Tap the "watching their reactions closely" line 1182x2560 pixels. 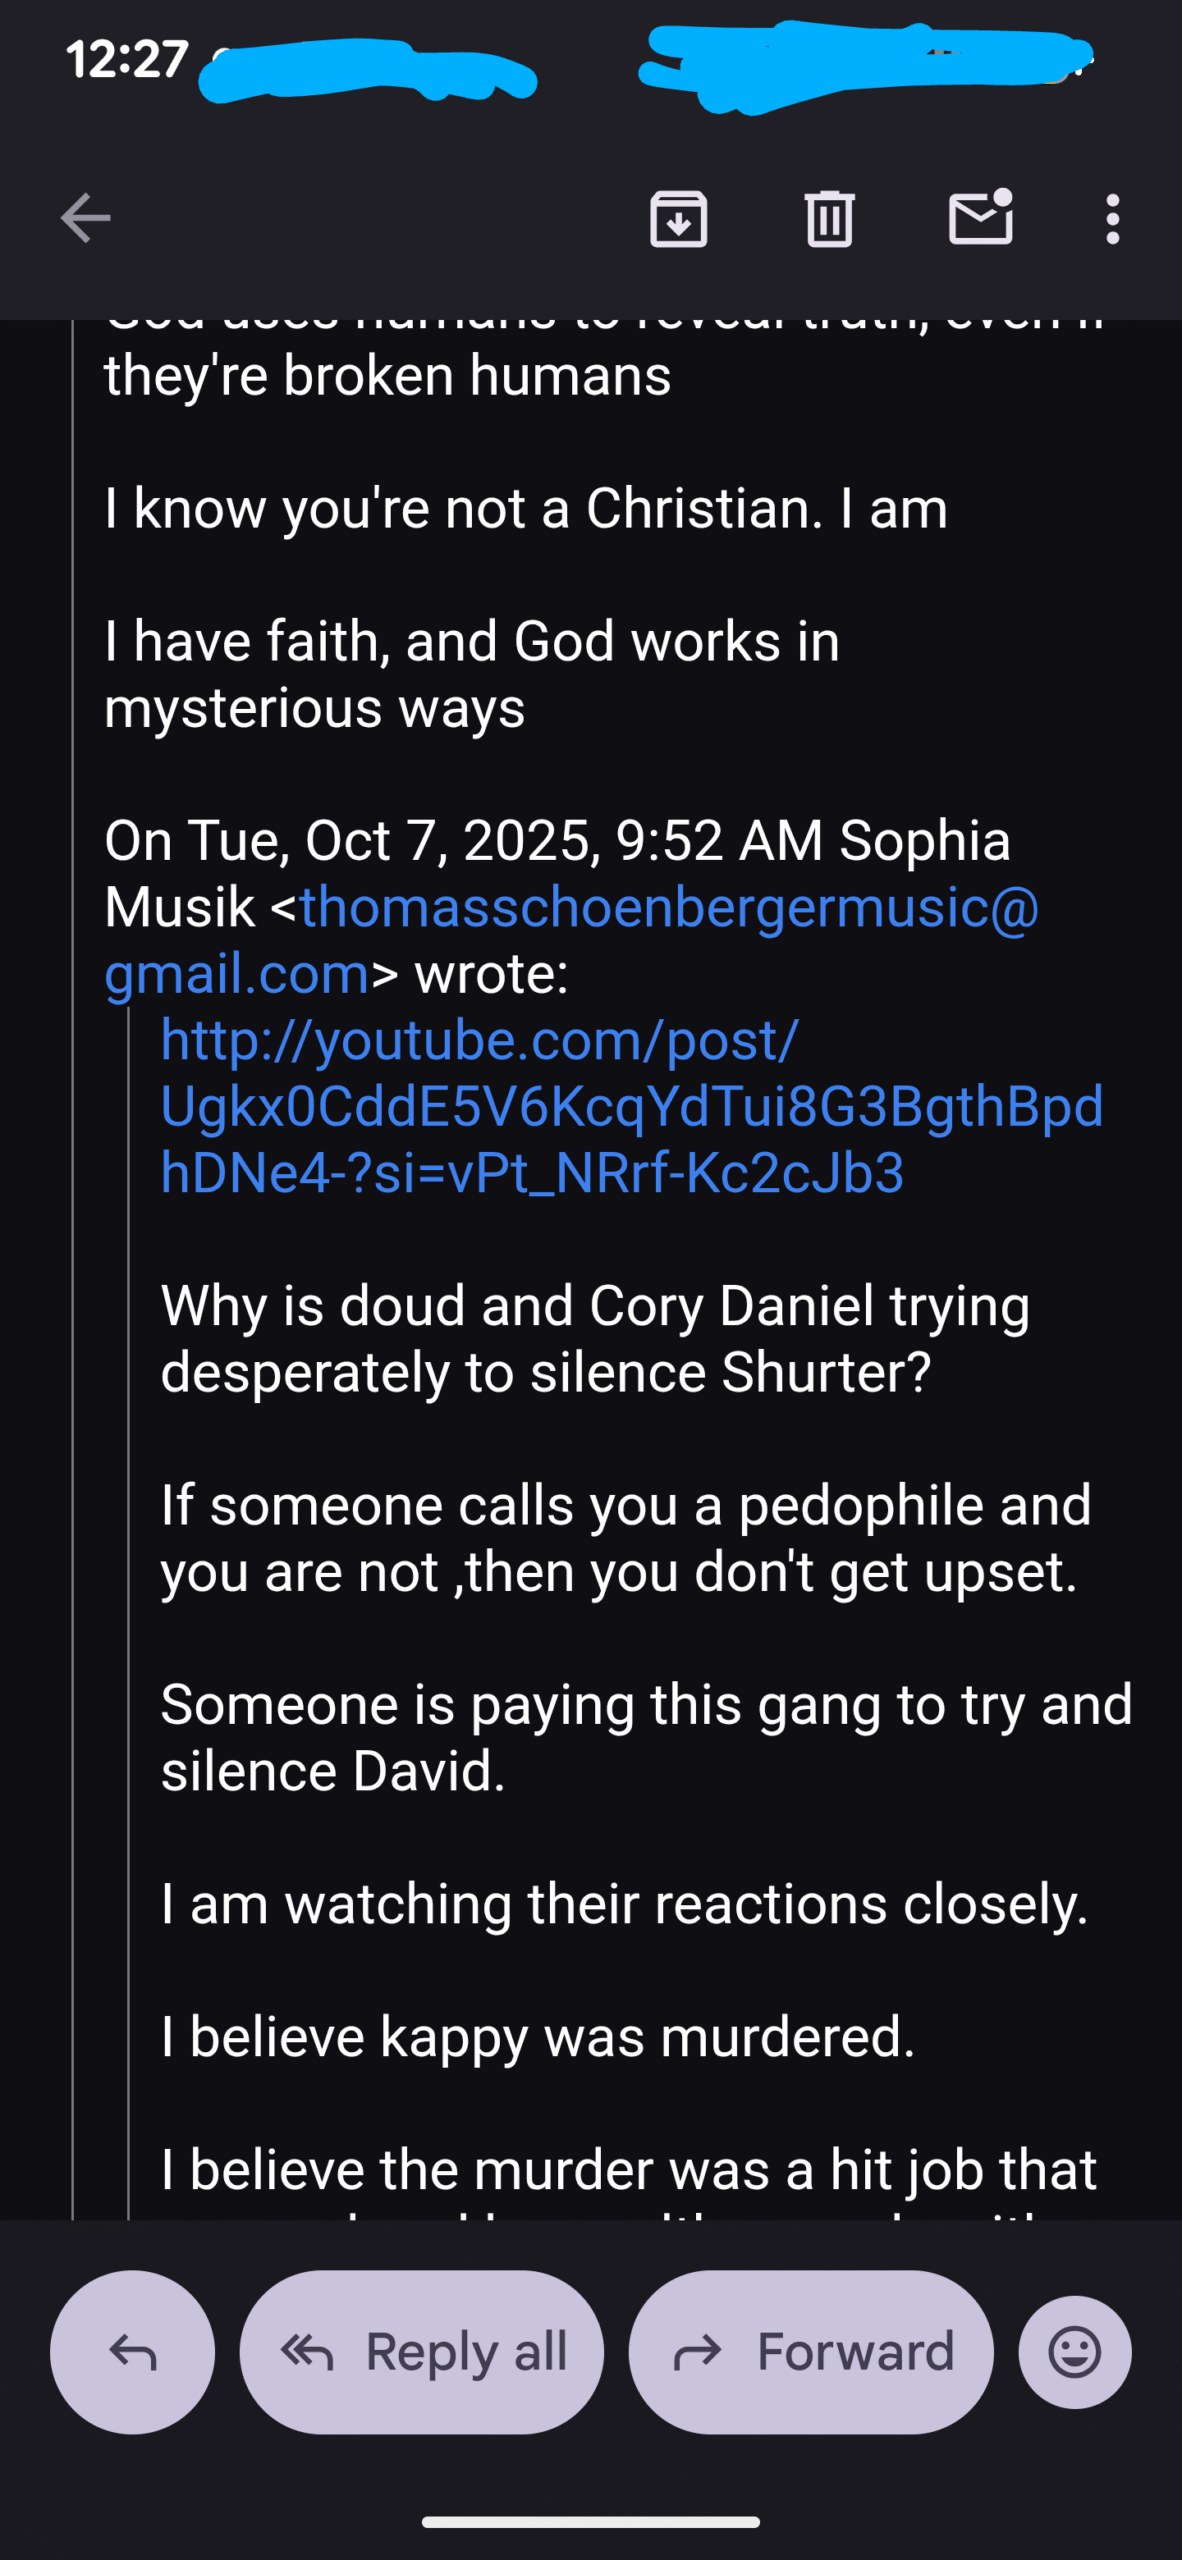(624, 1904)
